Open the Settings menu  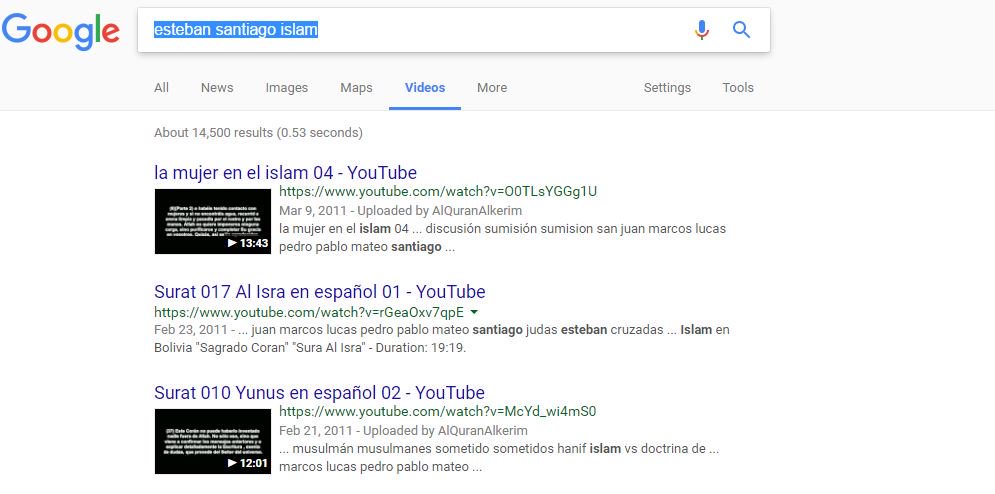667,88
